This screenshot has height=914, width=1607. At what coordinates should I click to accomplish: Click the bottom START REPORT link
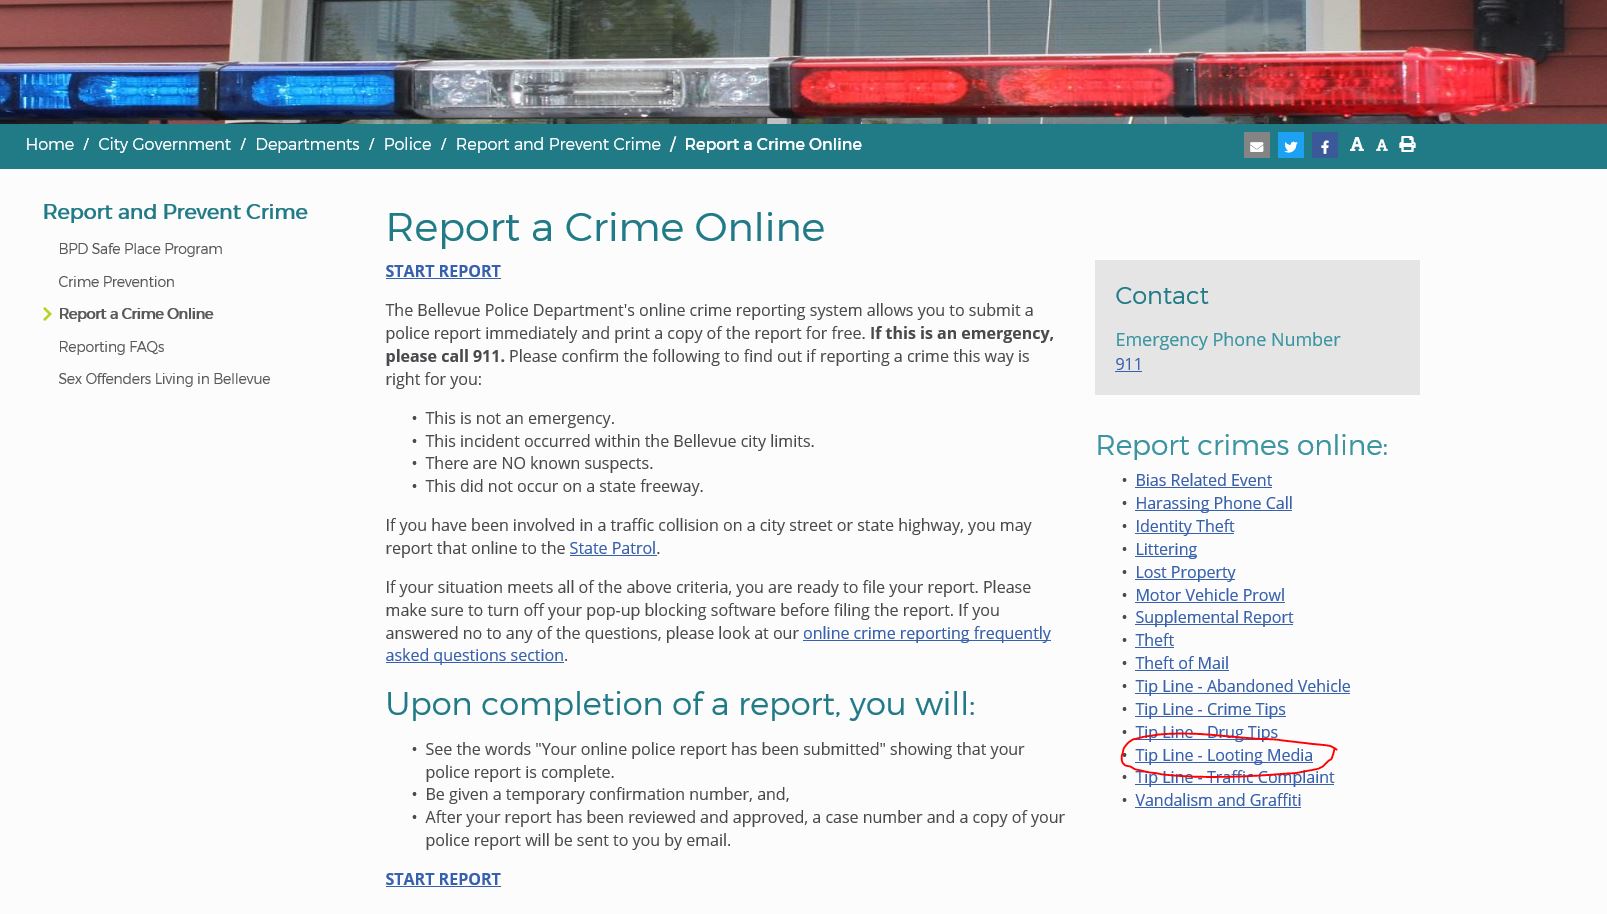[x=442, y=879]
